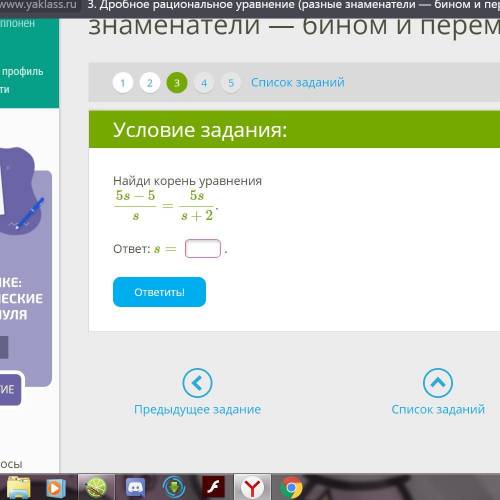The width and height of the screenshot is (500, 500).
Task: Open File Explorer from the taskbar
Action: 19,487
